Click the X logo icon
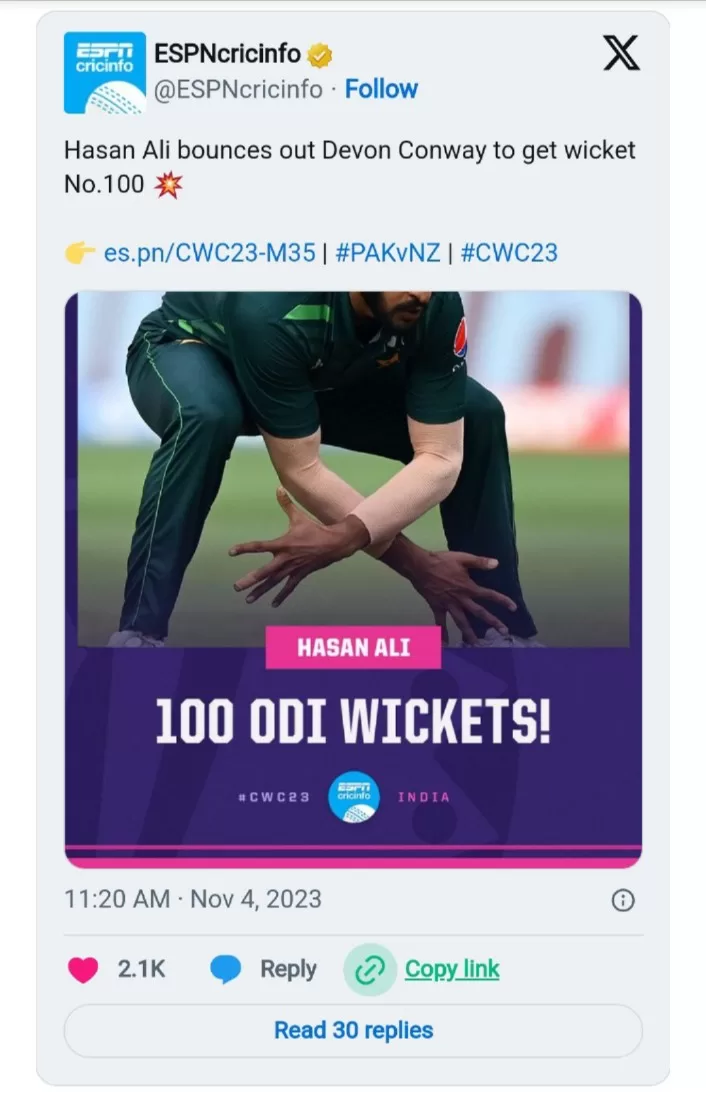Image resolution: width=706 pixels, height=1107 pixels. click(x=621, y=53)
